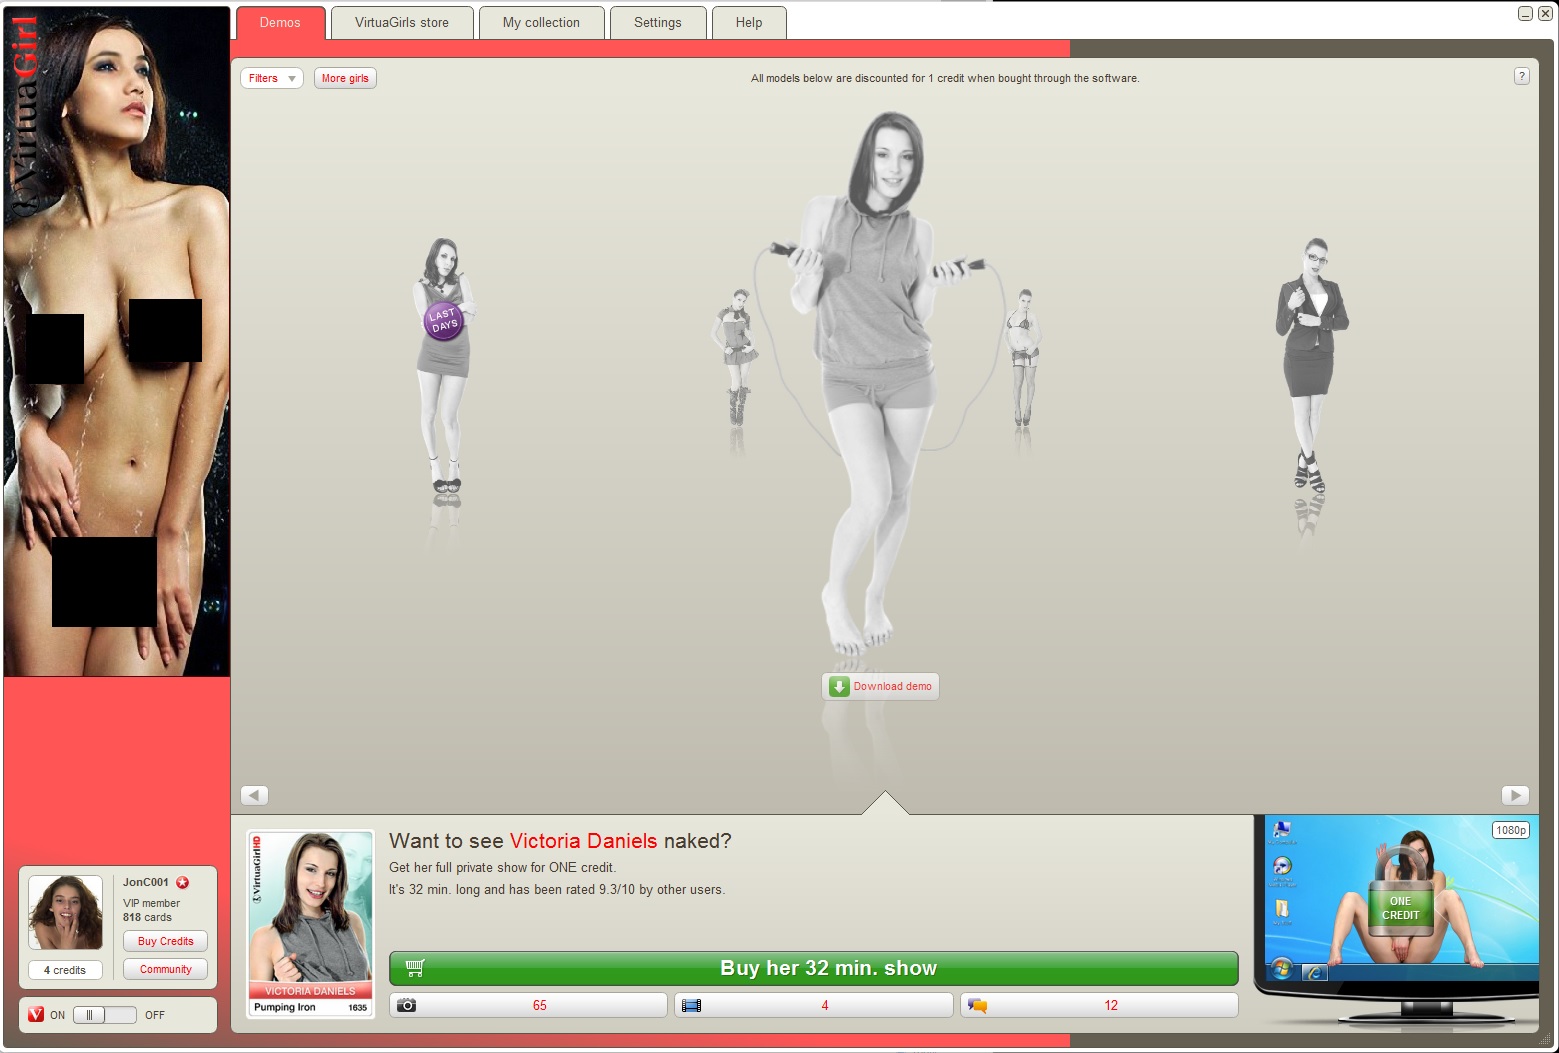Click the 1080p badge on preview
This screenshot has height=1053, width=1559.
coord(1511,830)
